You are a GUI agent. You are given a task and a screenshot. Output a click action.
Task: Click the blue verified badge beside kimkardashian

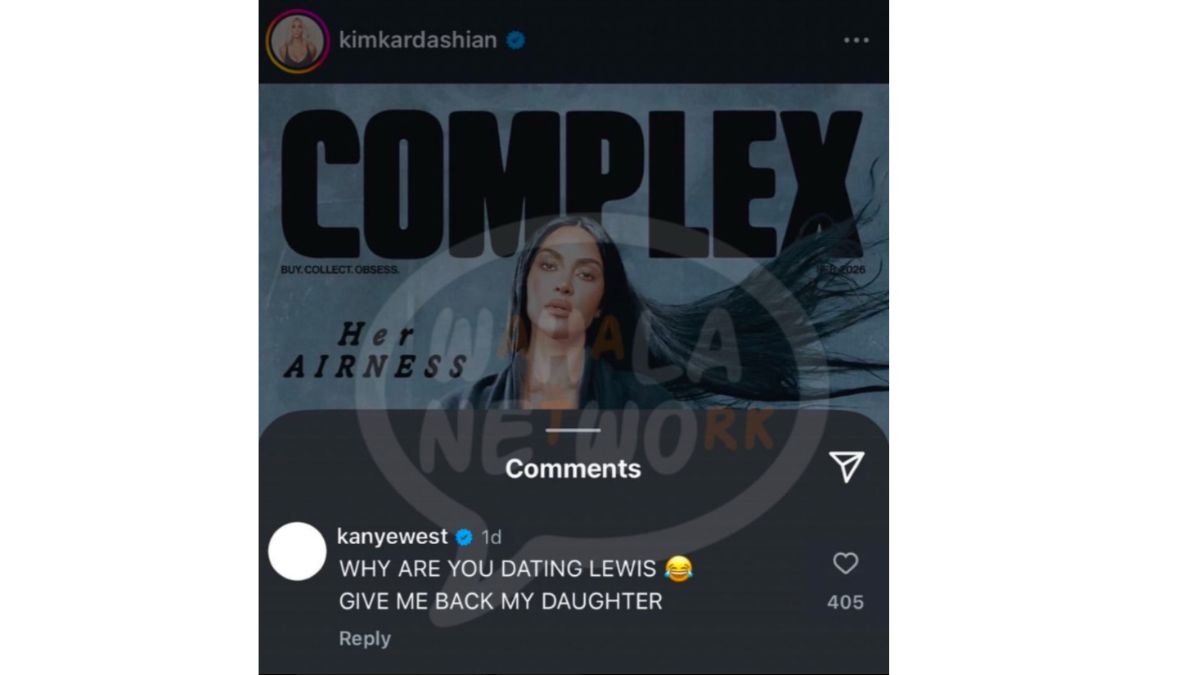[x=516, y=41]
